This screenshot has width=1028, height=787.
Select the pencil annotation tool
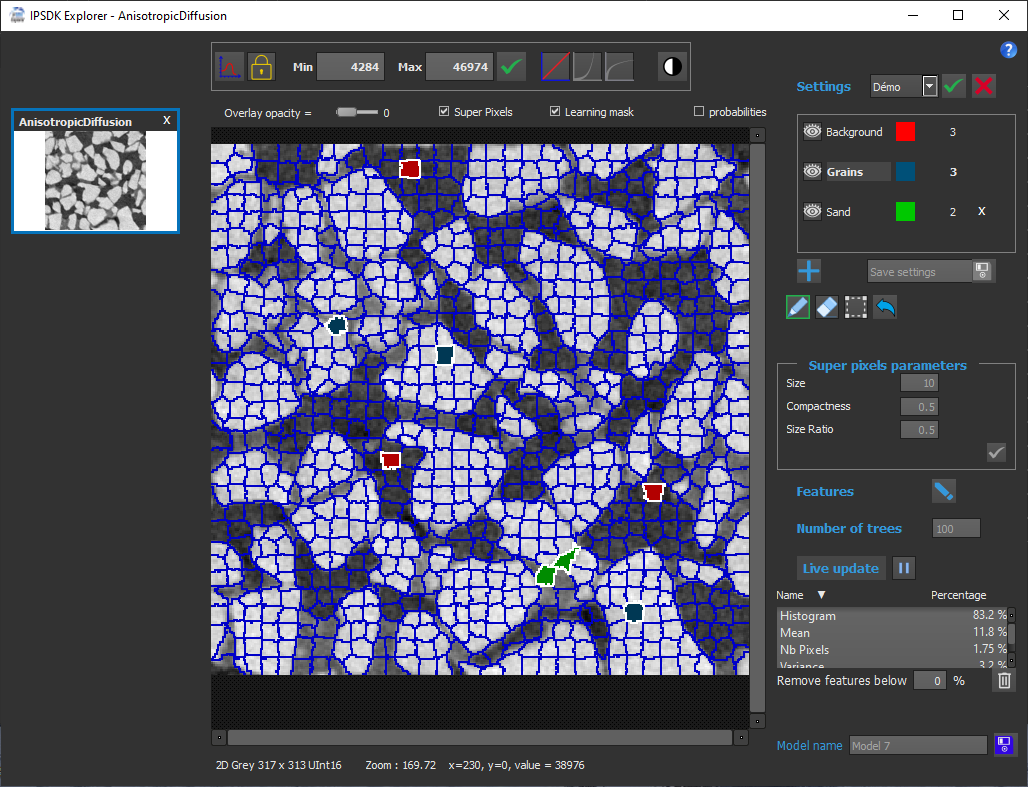797,306
